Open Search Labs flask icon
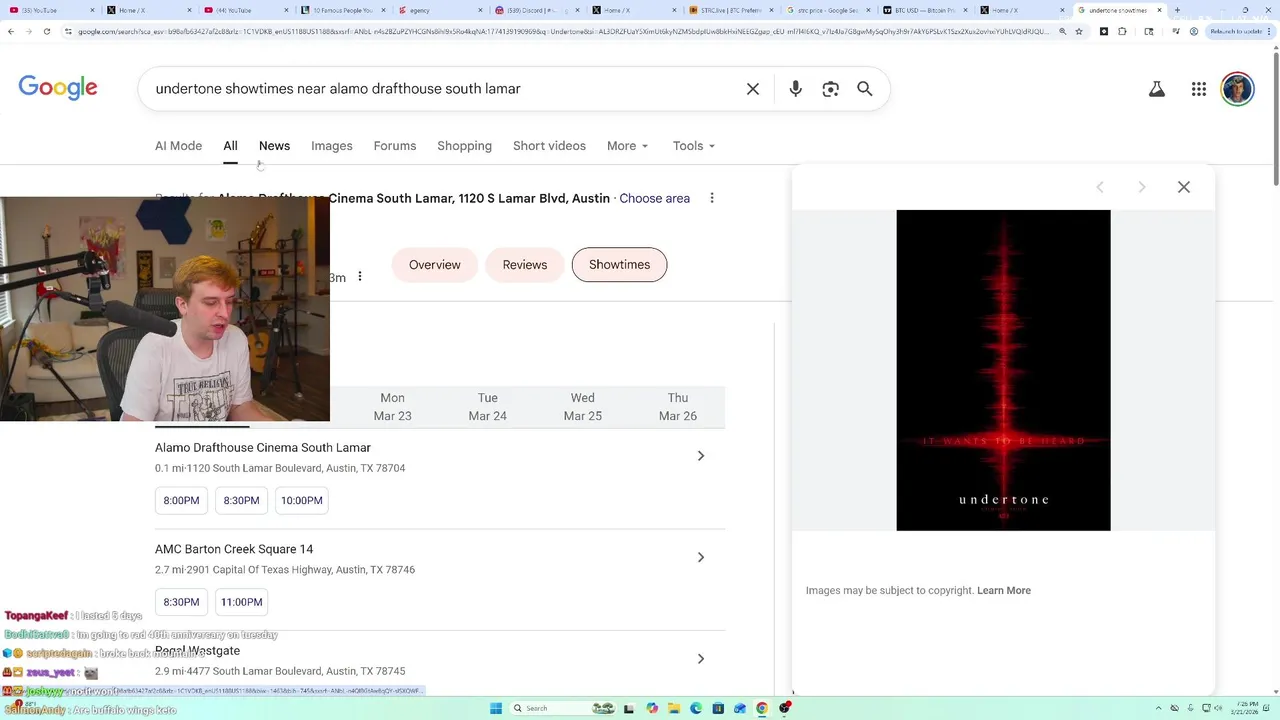1280x720 pixels. pyautogui.click(x=1157, y=89)
